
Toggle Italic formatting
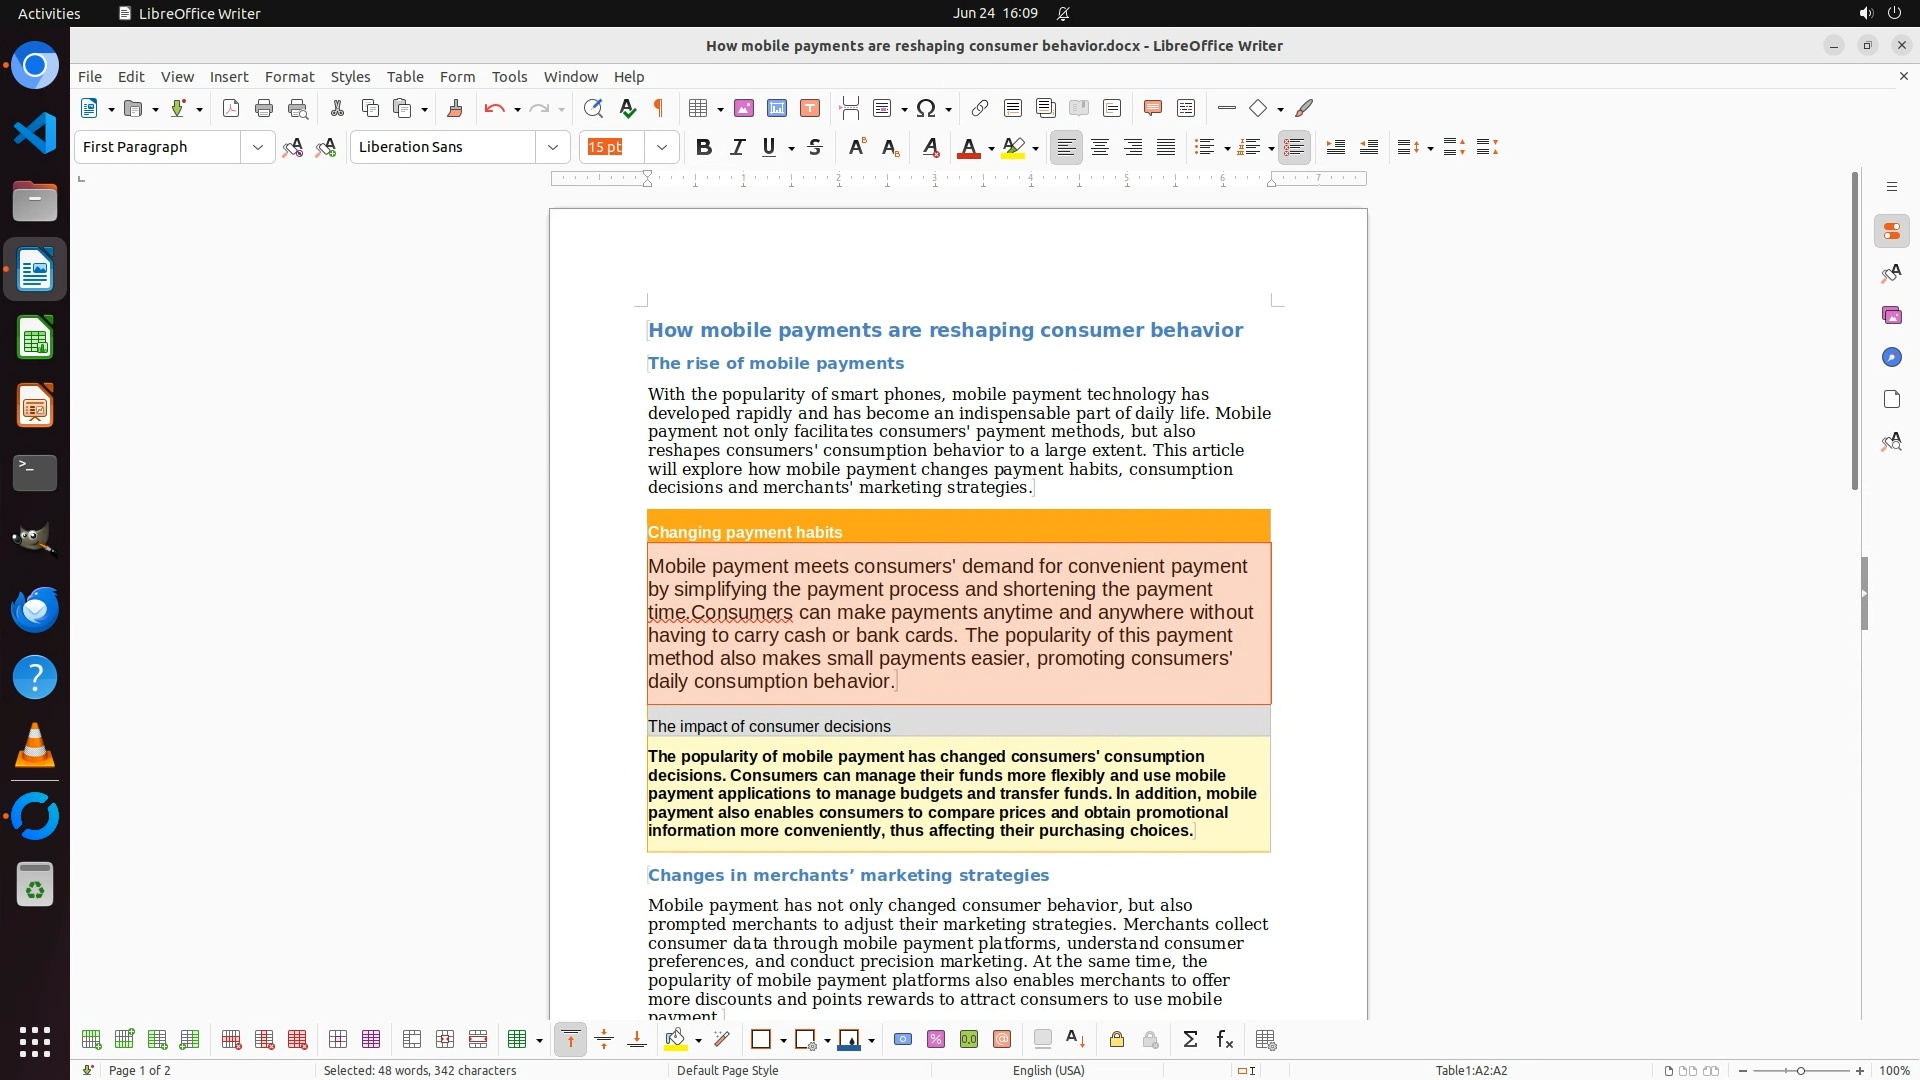(x=737, y=147)
